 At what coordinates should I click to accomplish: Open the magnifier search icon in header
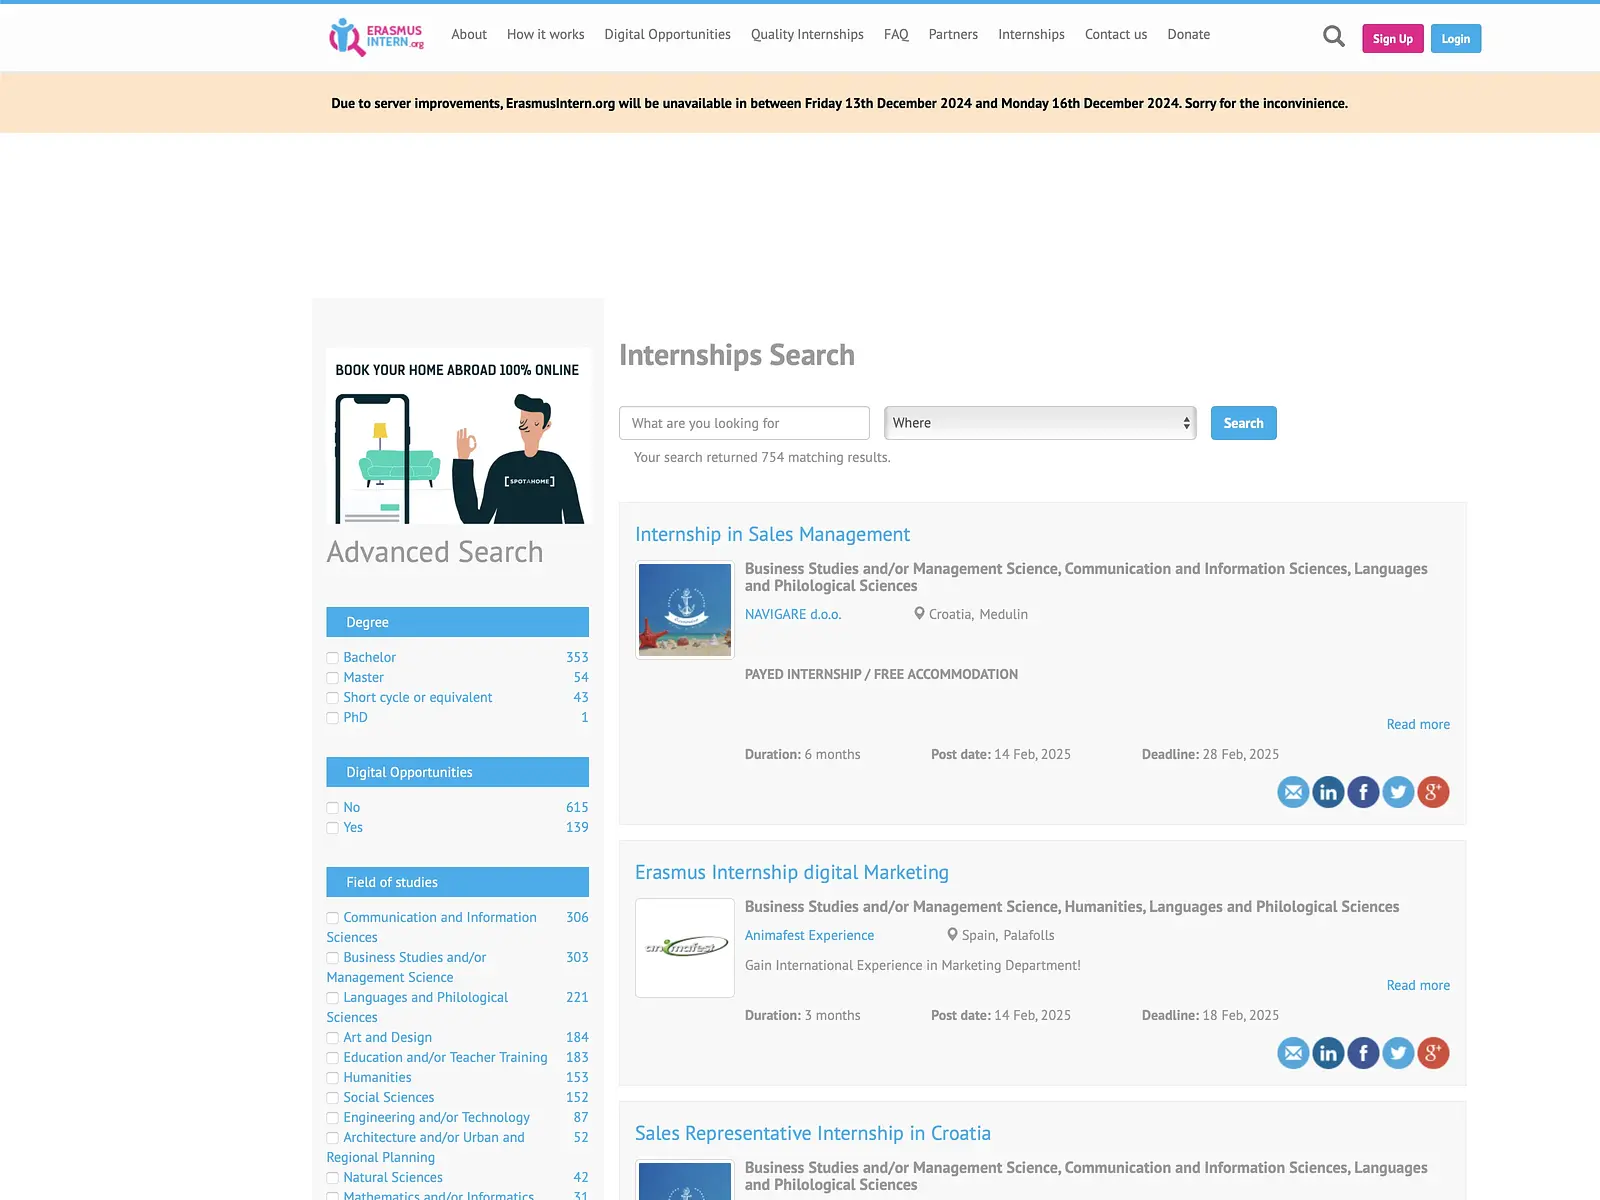[1333, 37]
